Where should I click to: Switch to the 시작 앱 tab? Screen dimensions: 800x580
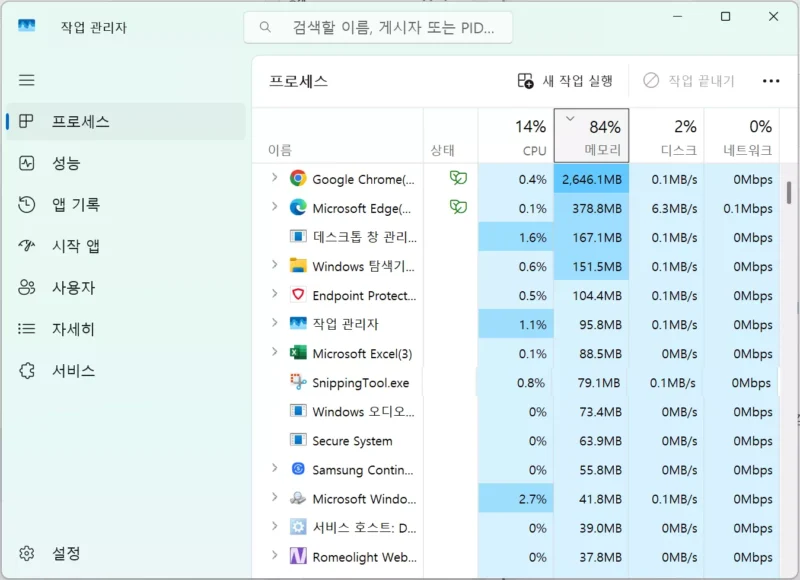tap(126, 246)
